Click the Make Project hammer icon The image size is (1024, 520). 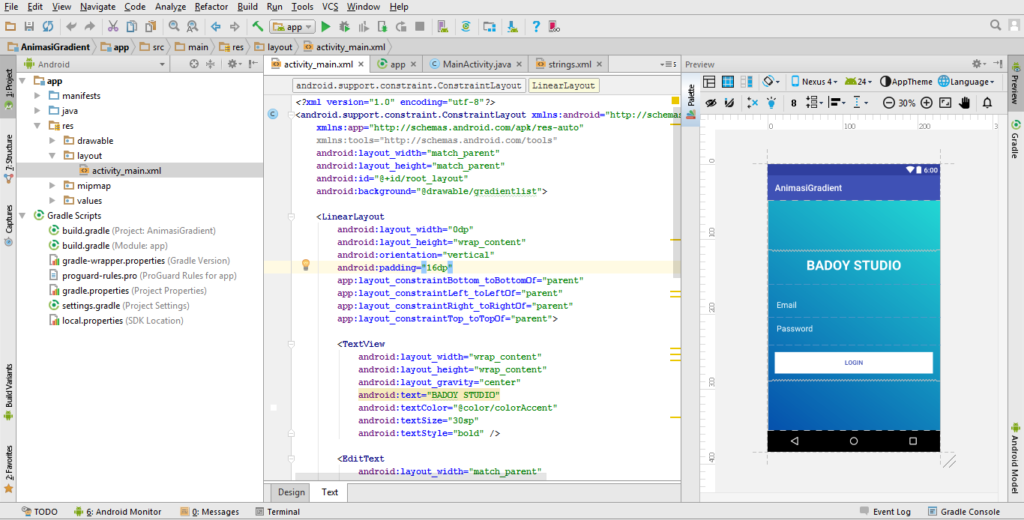point(258,26)
